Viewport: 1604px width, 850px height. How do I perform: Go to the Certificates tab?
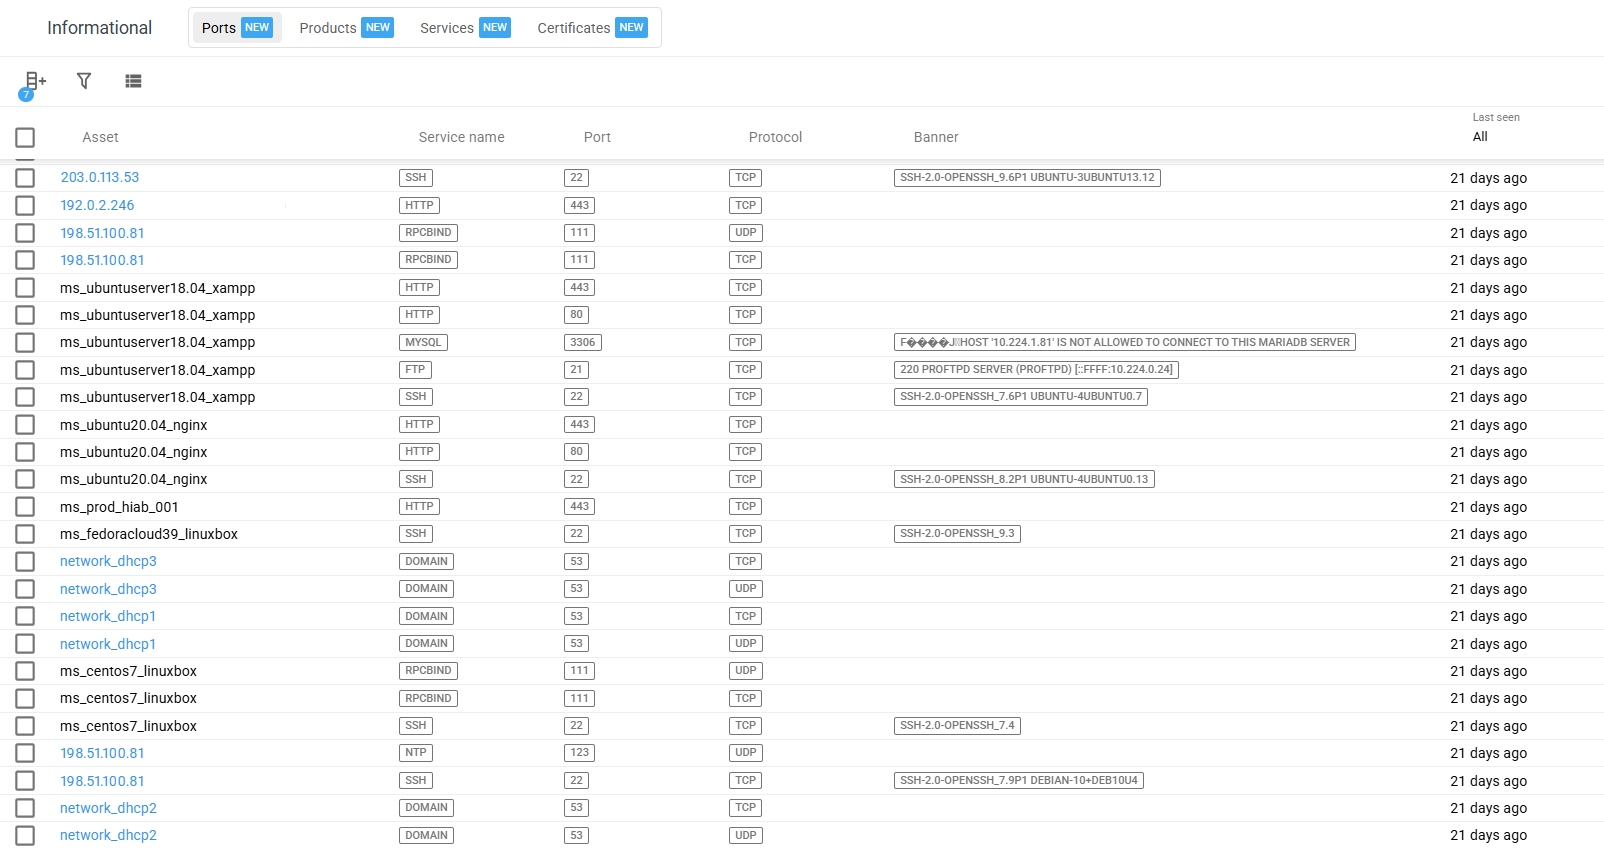[x=591, y=28]
